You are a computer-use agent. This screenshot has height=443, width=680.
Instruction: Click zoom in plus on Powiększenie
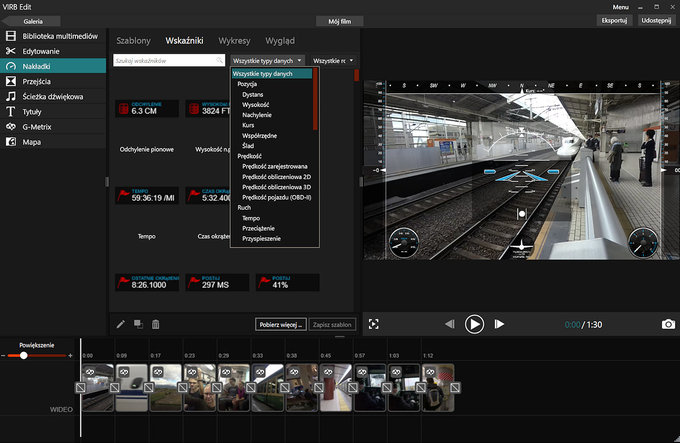tap(70, 355)
